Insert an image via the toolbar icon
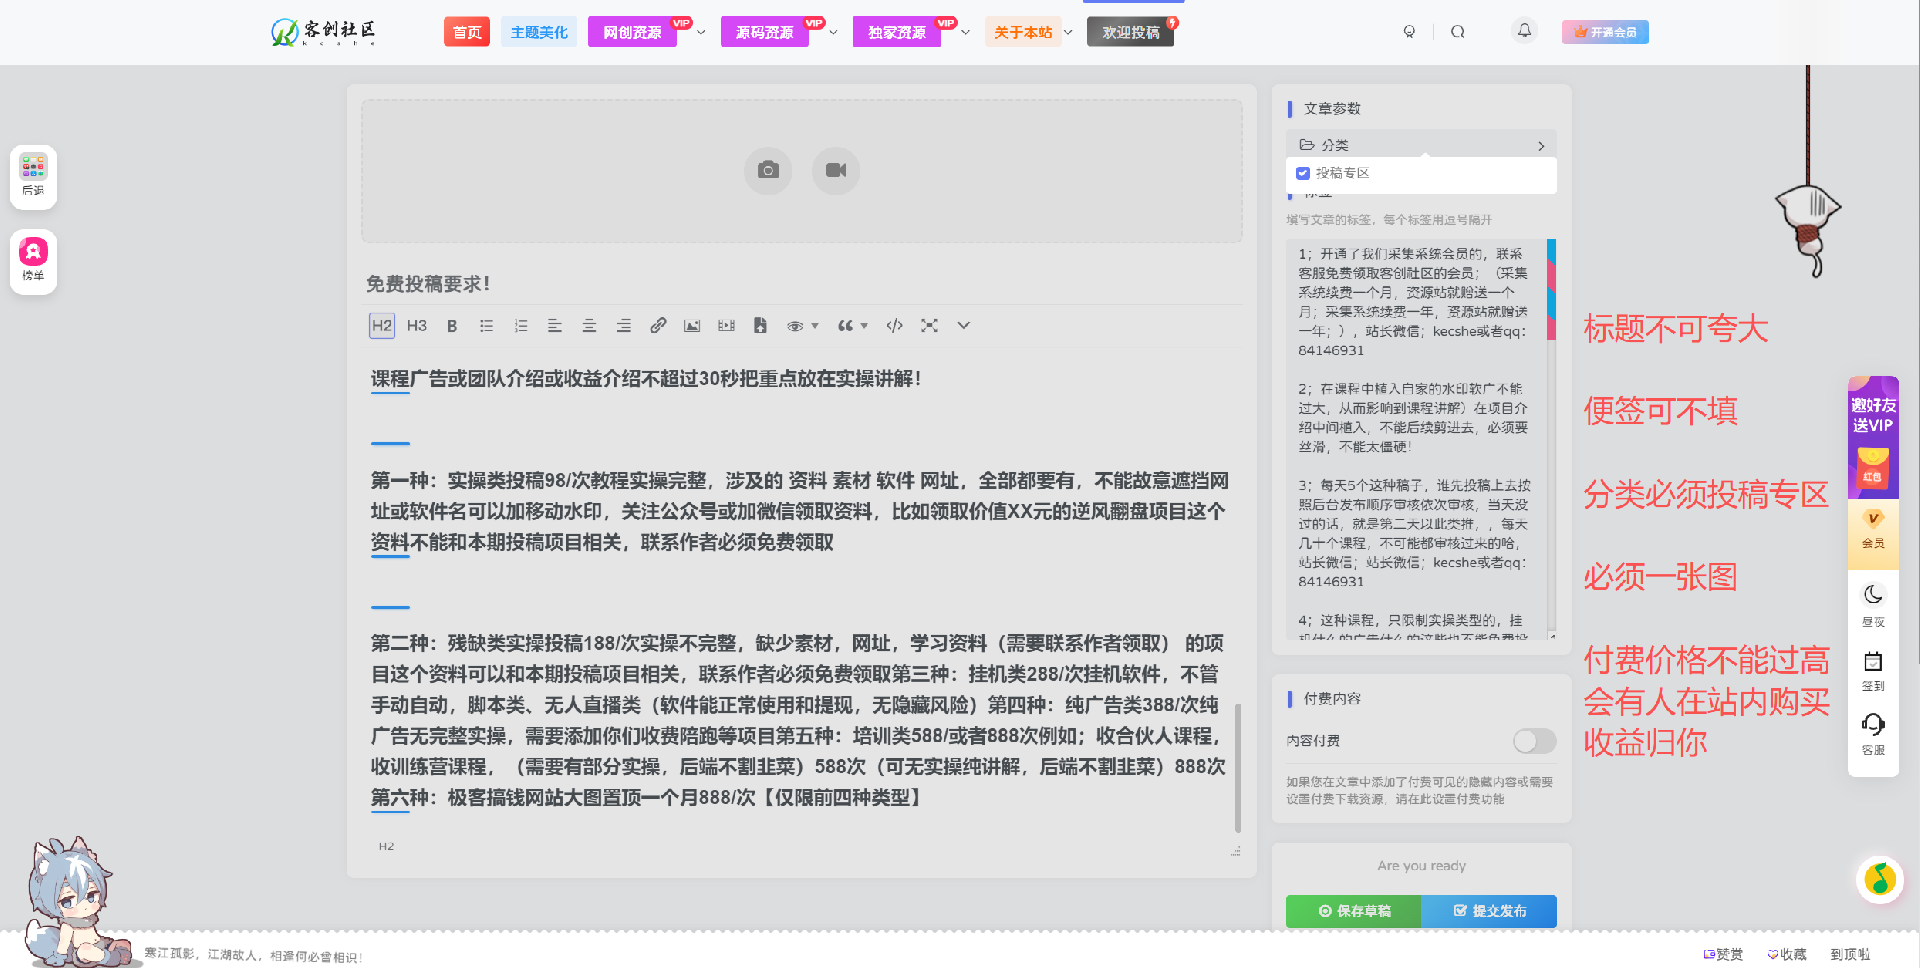Image resolution: width=1920 pixels, height=968 pixels. click(x=692, y=326)
